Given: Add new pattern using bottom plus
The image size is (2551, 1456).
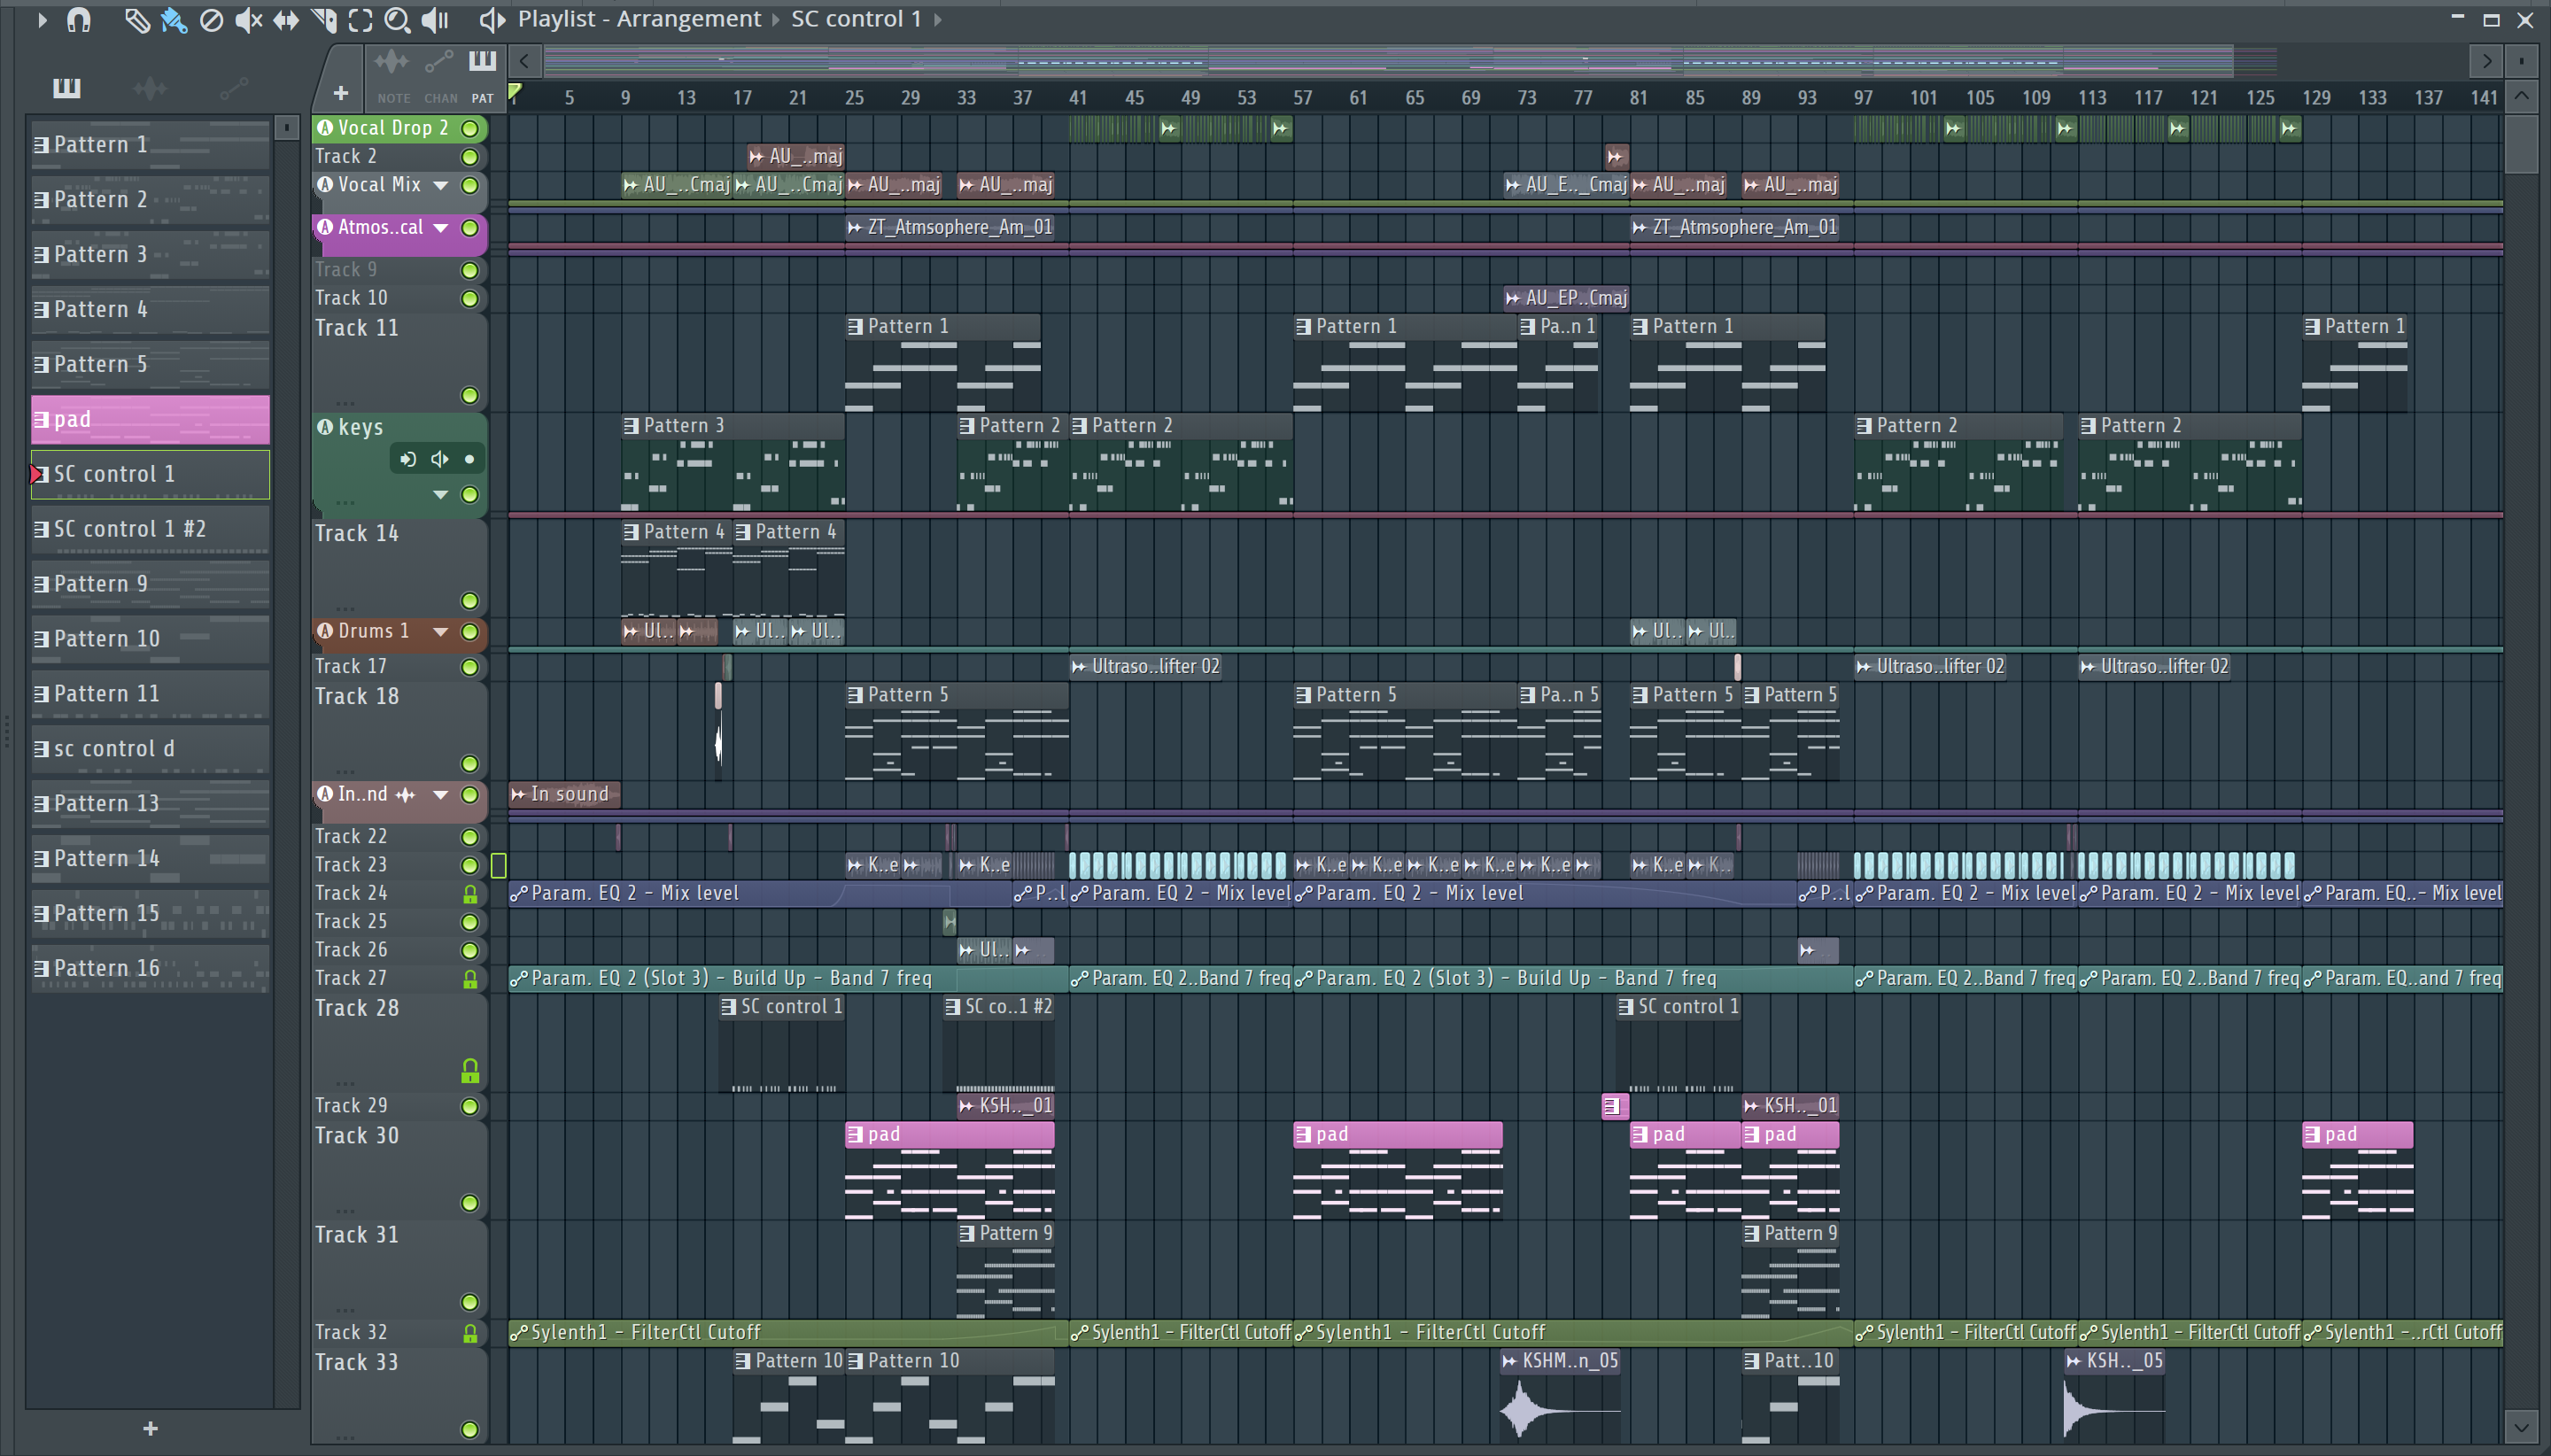Looking at the screenshot, I should click(150, 1428).
